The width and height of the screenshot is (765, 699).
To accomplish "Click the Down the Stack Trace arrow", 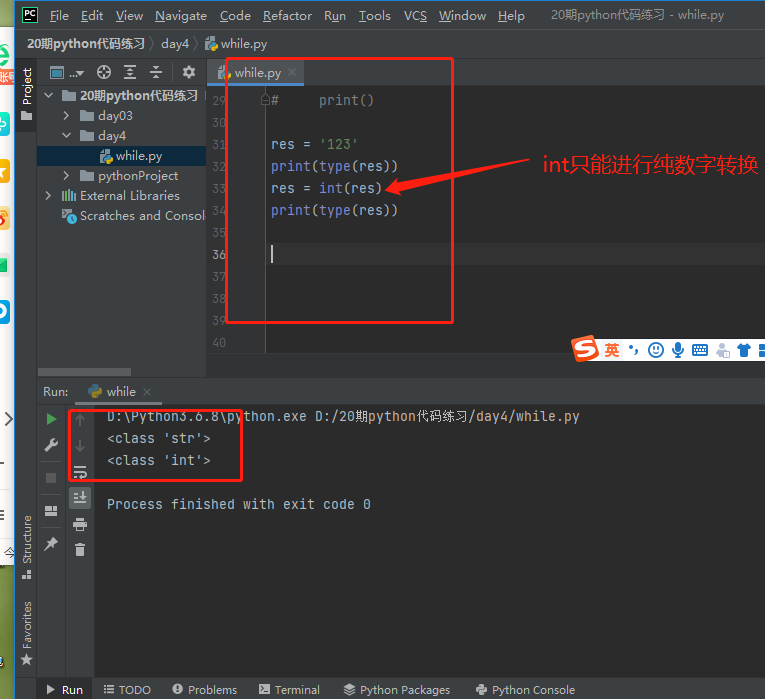I will click(x=80, y=445).
